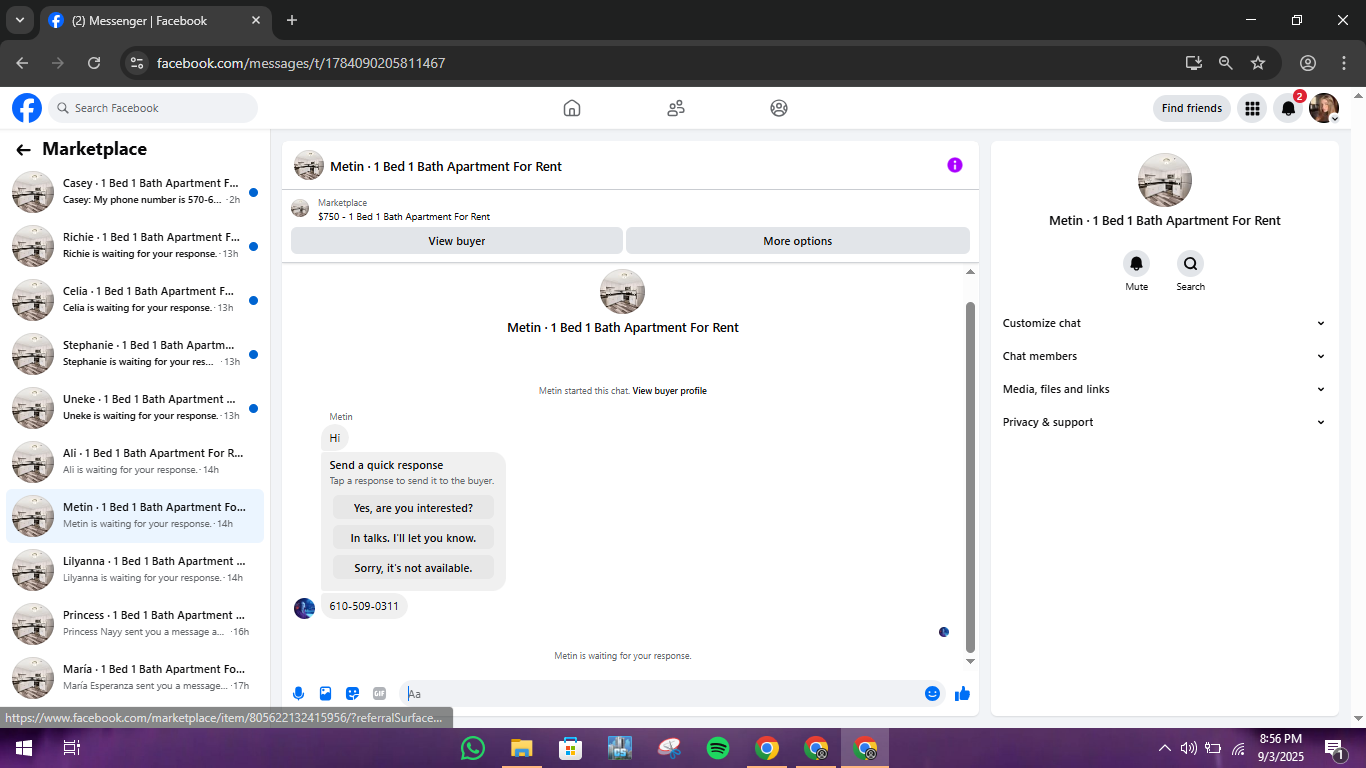Click the chat scrollbar thumb
Screen dimensions: 1366x768
tap(970, 477)
